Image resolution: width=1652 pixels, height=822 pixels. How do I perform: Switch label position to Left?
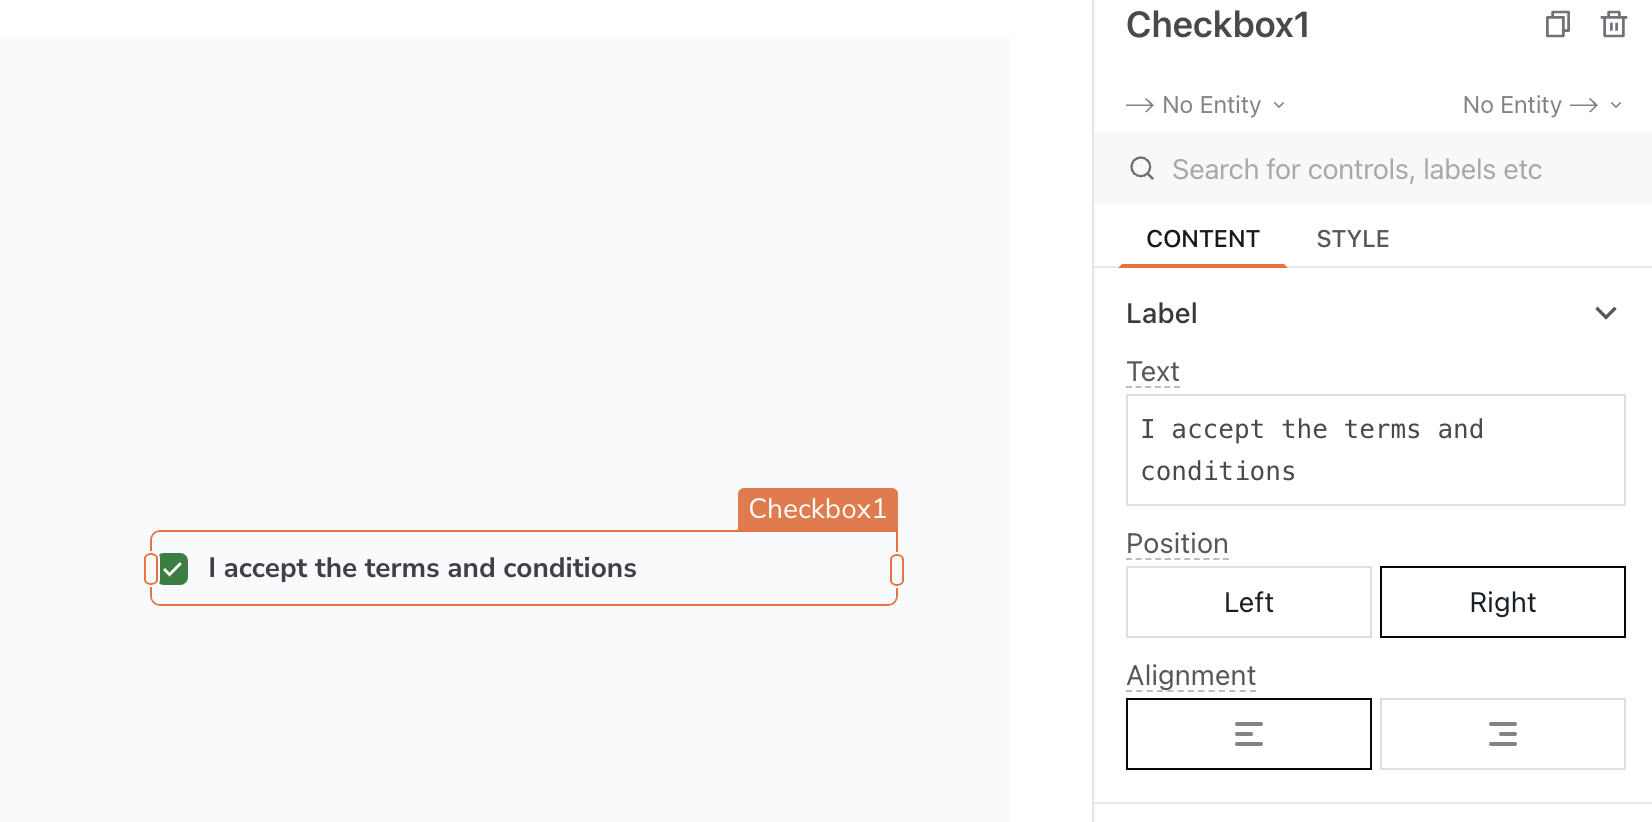coord(1248,601)
